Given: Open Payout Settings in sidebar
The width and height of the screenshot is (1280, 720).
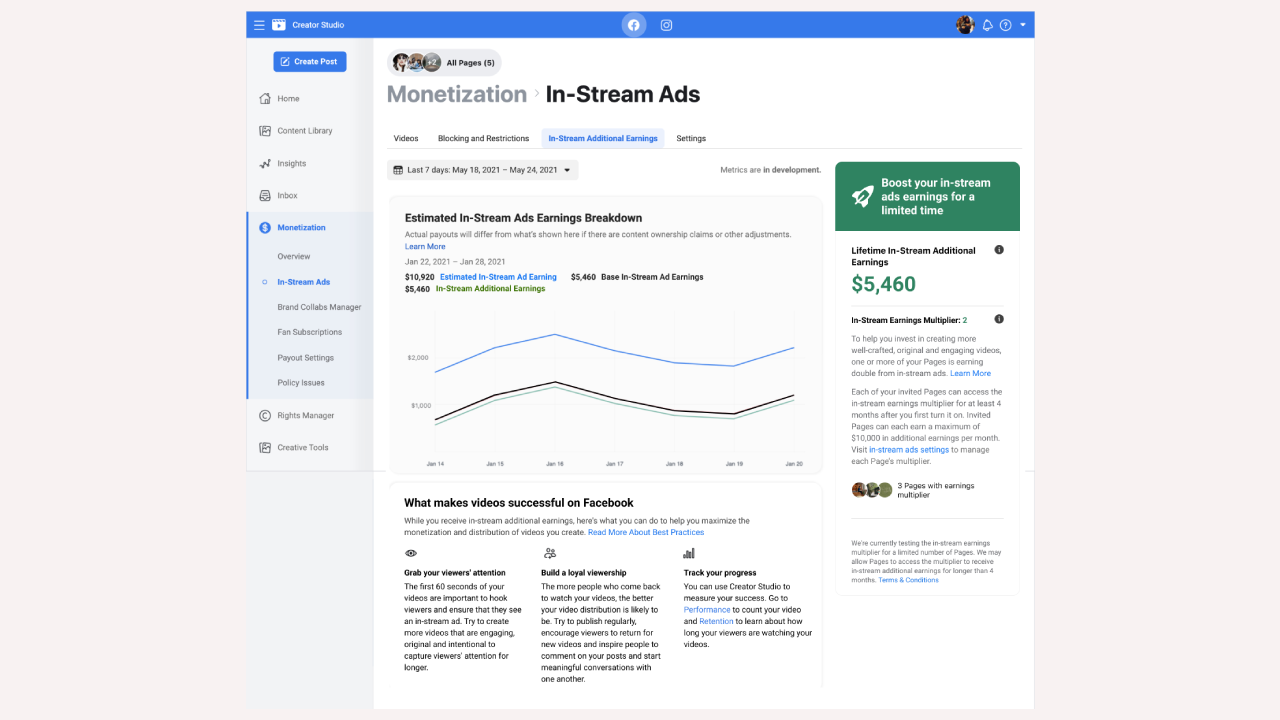Looking at the screenshot, I should point(306,357).
